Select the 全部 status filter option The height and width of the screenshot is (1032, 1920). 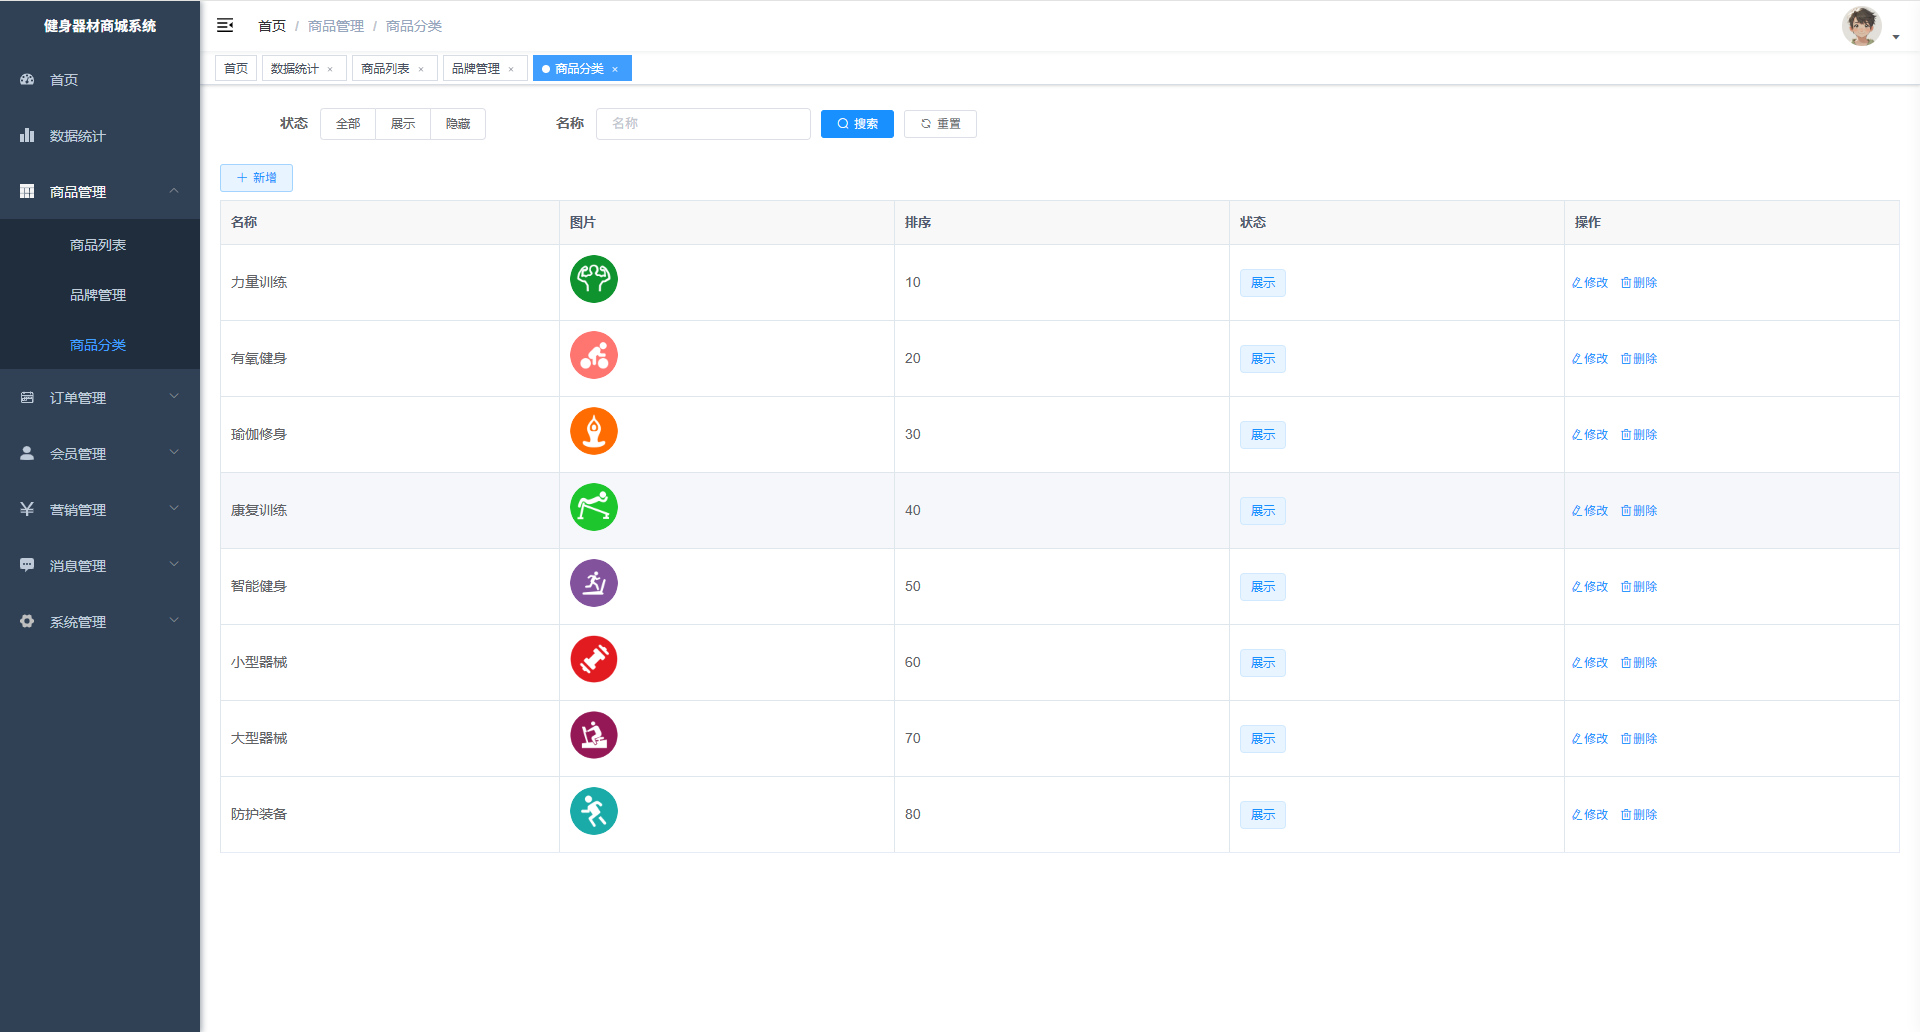tap(348, 124)
